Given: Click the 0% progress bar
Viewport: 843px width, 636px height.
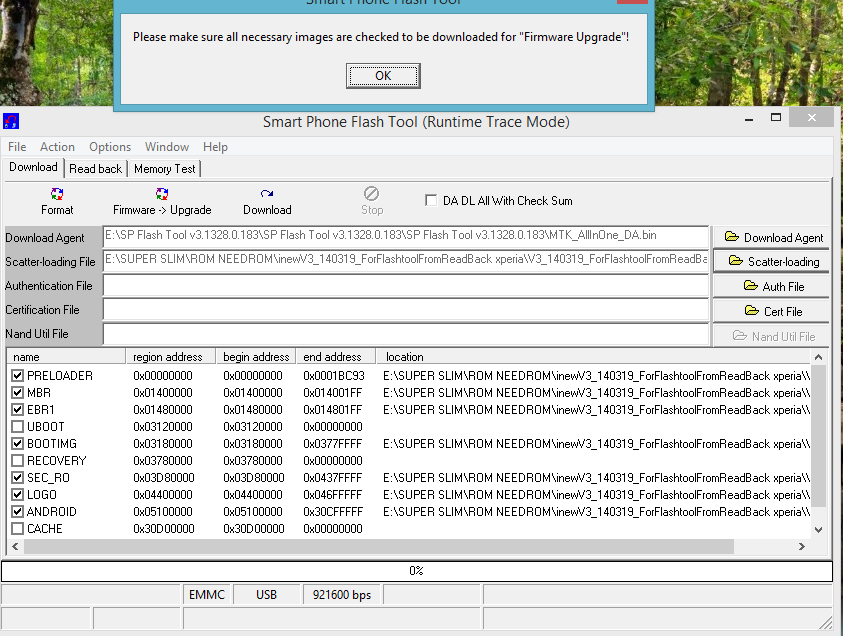Looking at the screenshot, I should coord(417,571).
